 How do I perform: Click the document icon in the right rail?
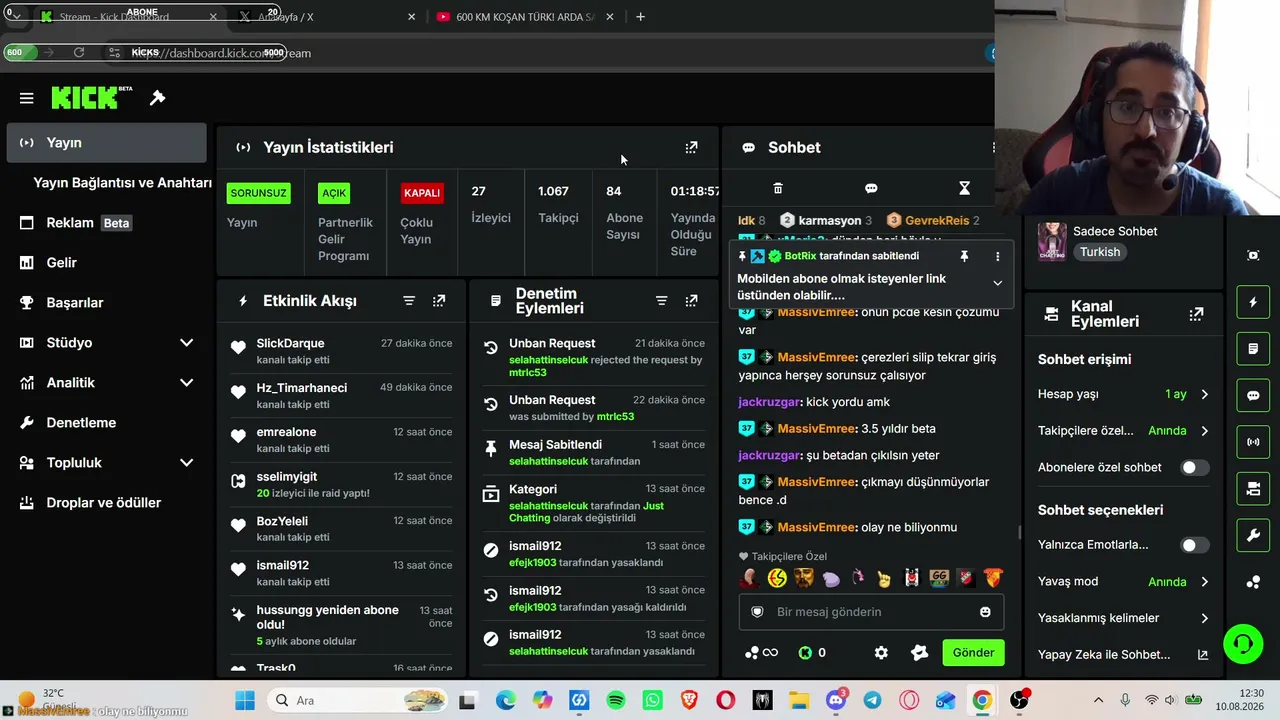click(x=1253, y=349)
